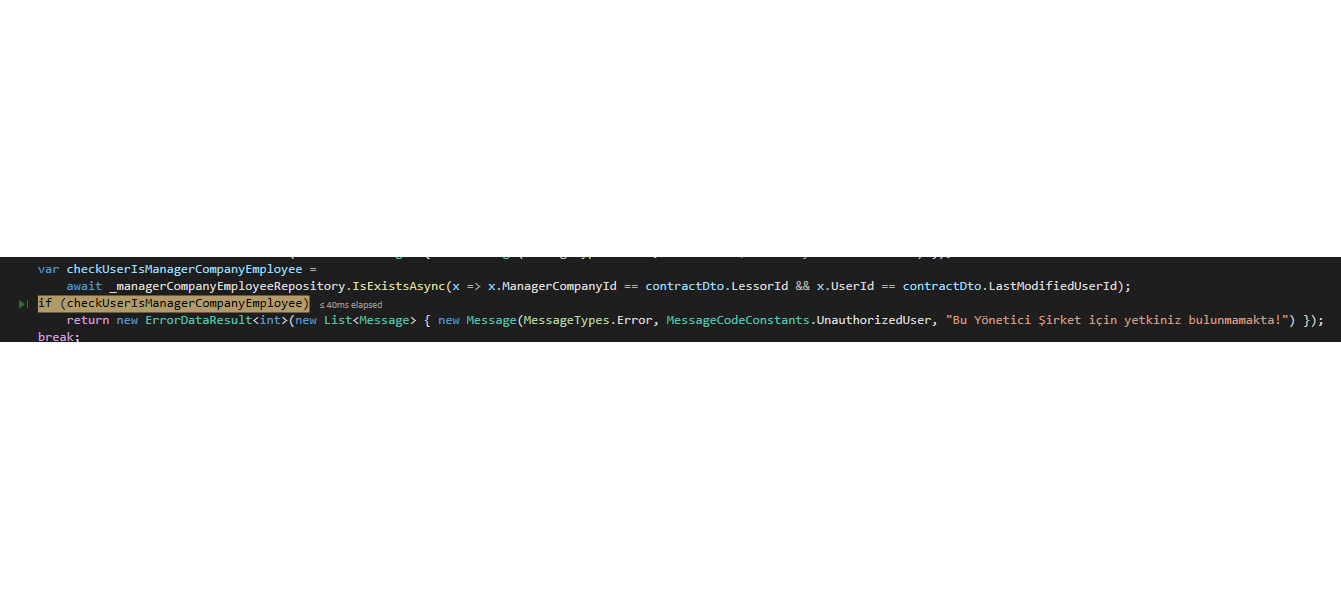The image size is (1341, 599).
Task: Click the ManagerCompanyId property in the lambda
Action: (x=559, y=286)
